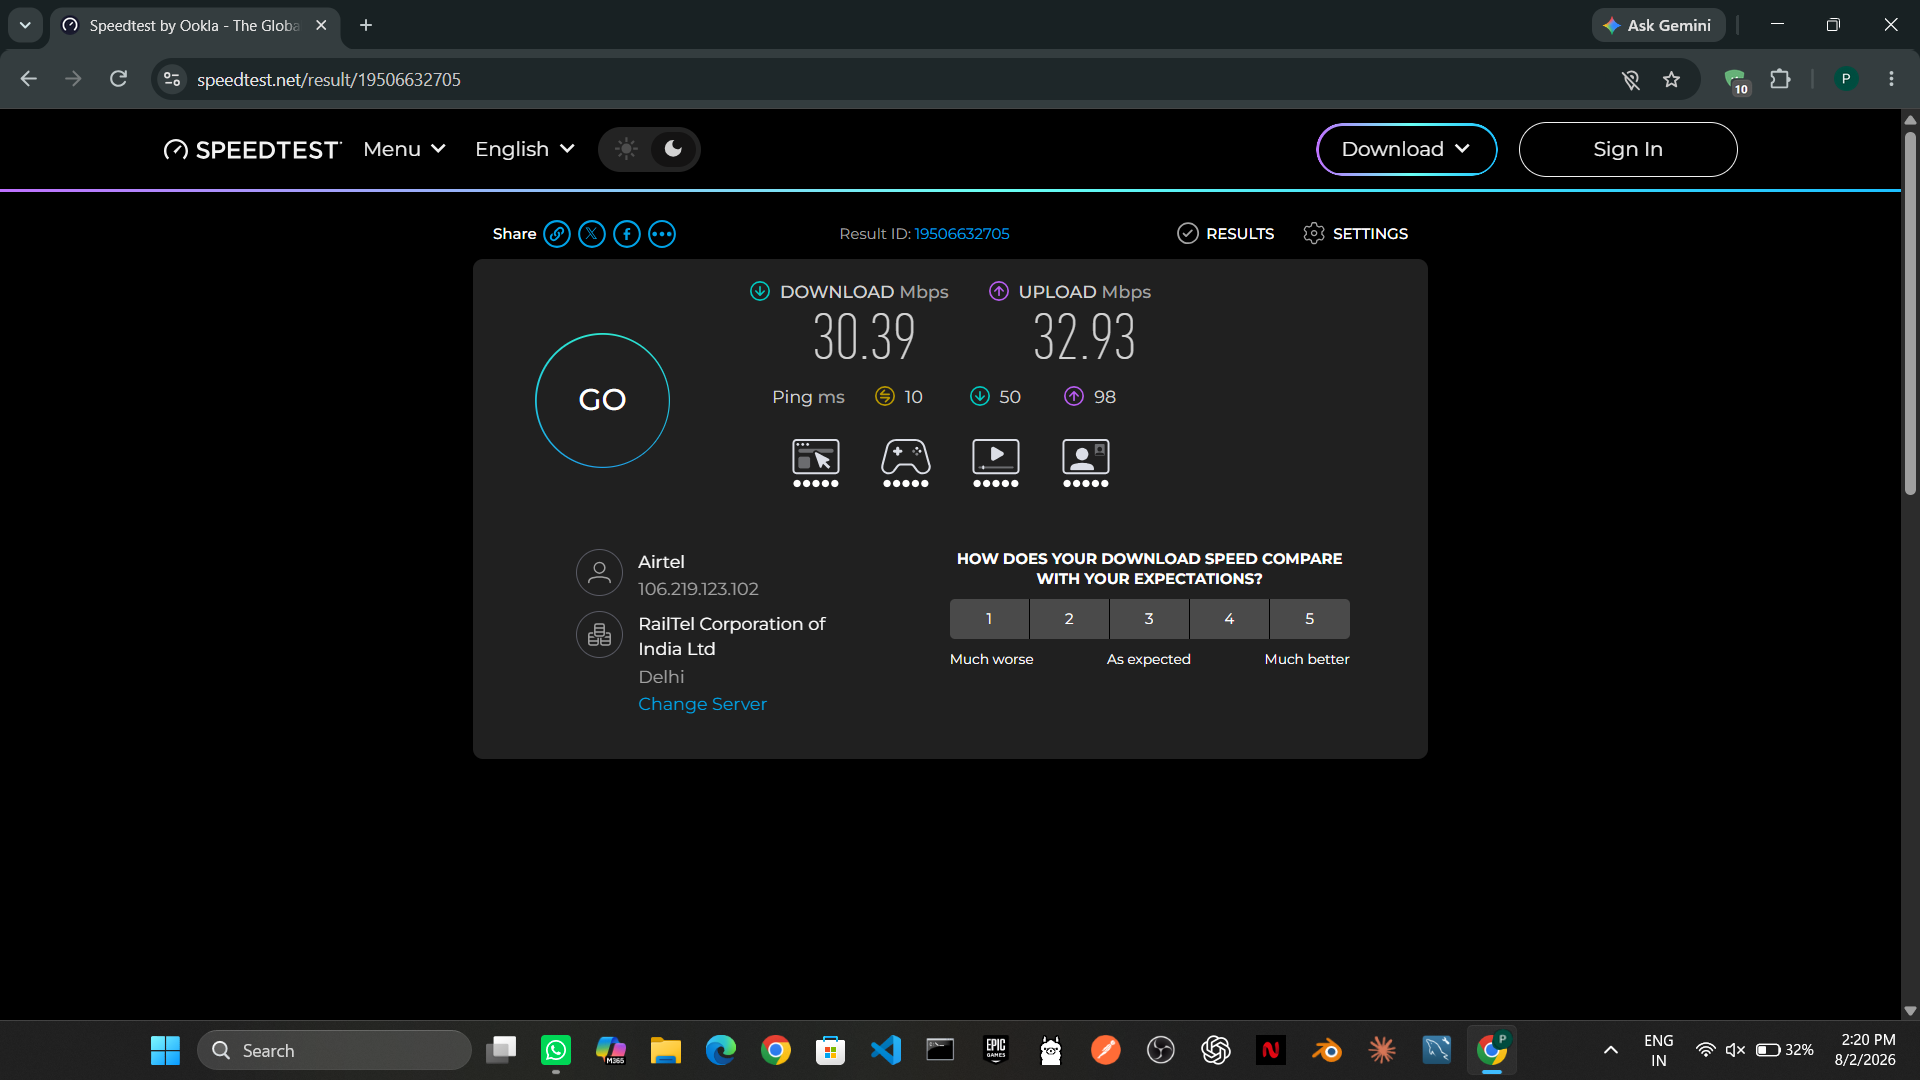Show hidden system tray icons

(x=1611, y=1050)
